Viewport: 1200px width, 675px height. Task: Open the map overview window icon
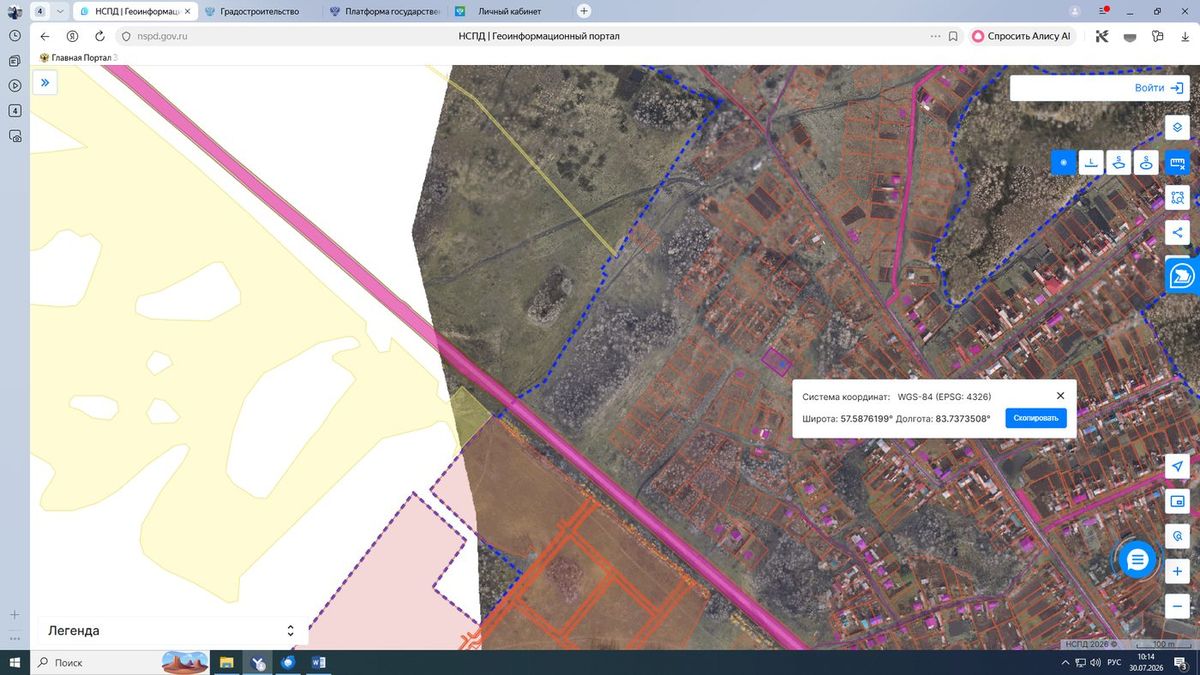(1177, 501)
